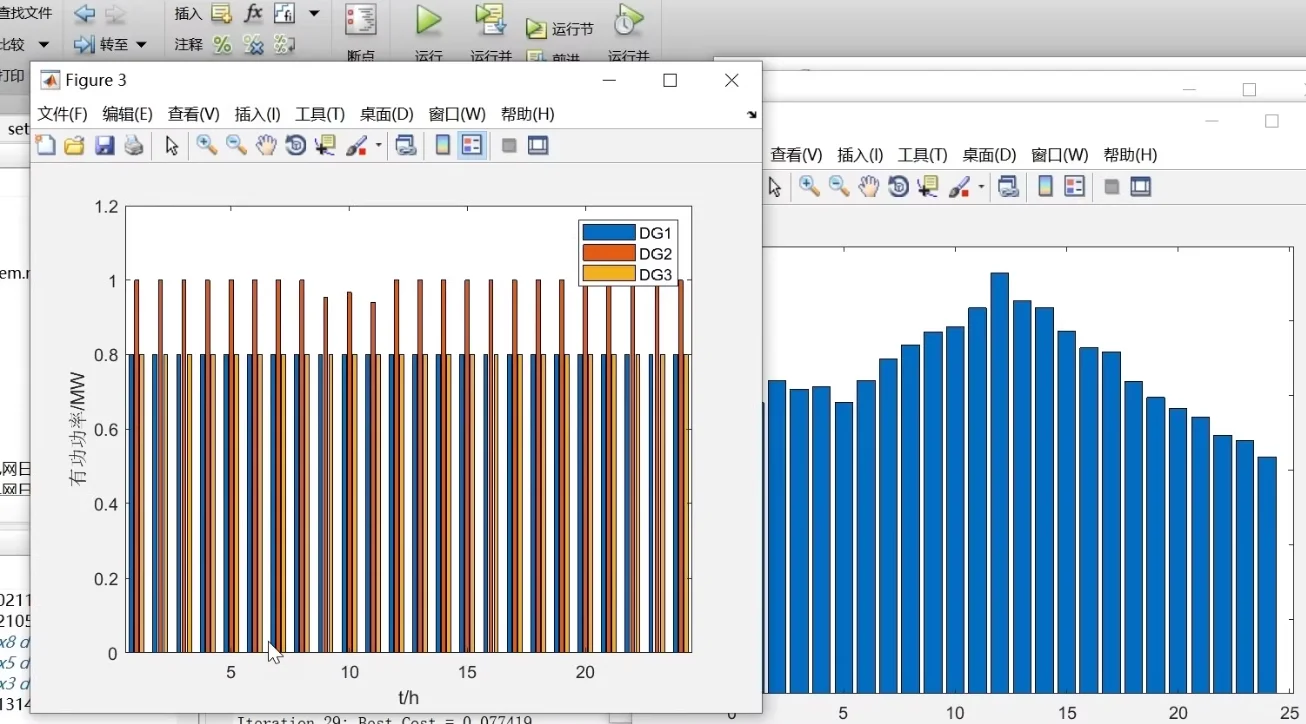Dock Figure 3 using the corner arrow

click(x=751, y=115)
